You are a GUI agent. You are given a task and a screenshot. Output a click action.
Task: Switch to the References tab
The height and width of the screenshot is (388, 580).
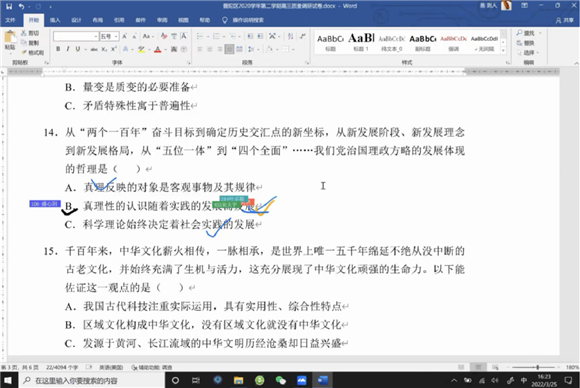[119, 20]
